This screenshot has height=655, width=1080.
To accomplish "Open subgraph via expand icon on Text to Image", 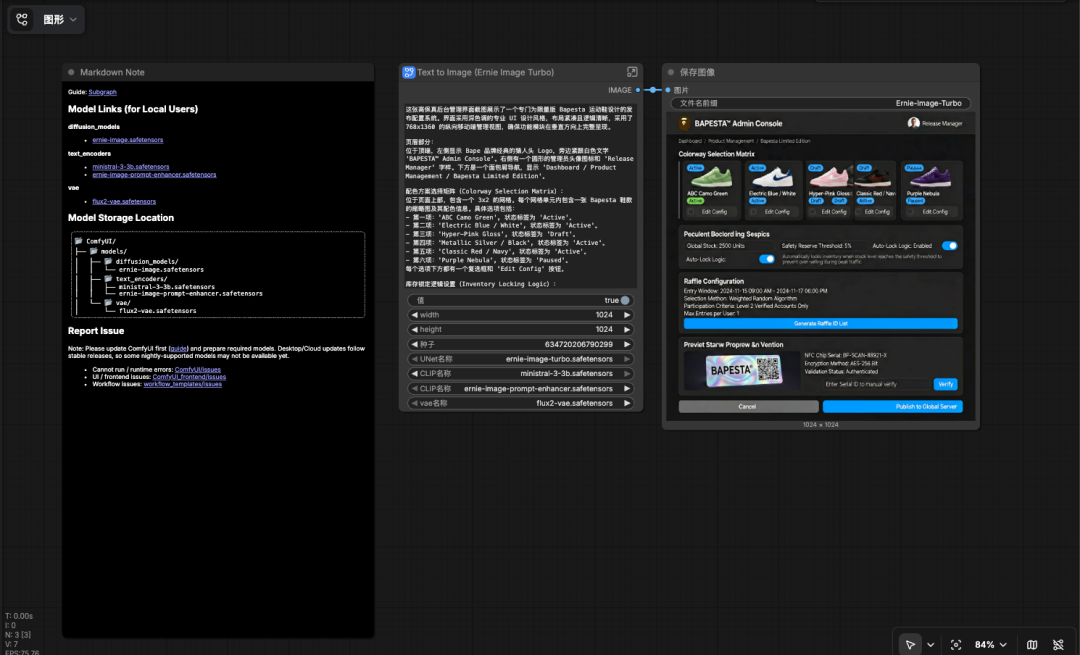I will point(632,72).
